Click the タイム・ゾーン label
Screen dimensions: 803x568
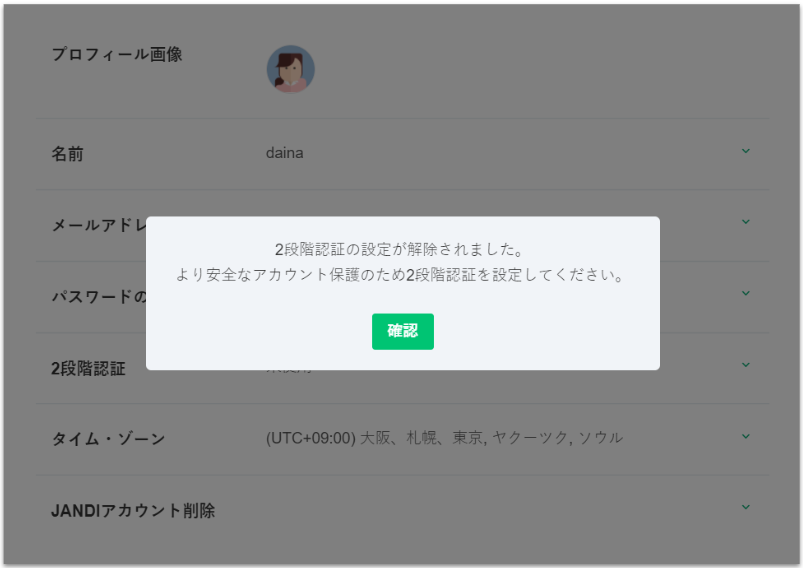tap(108, 439)
